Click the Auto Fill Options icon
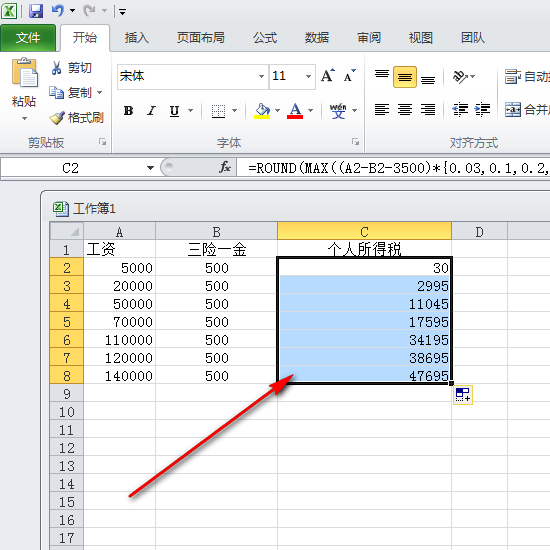Viewport: 550px width, 550px height. (x=463, y=395)
